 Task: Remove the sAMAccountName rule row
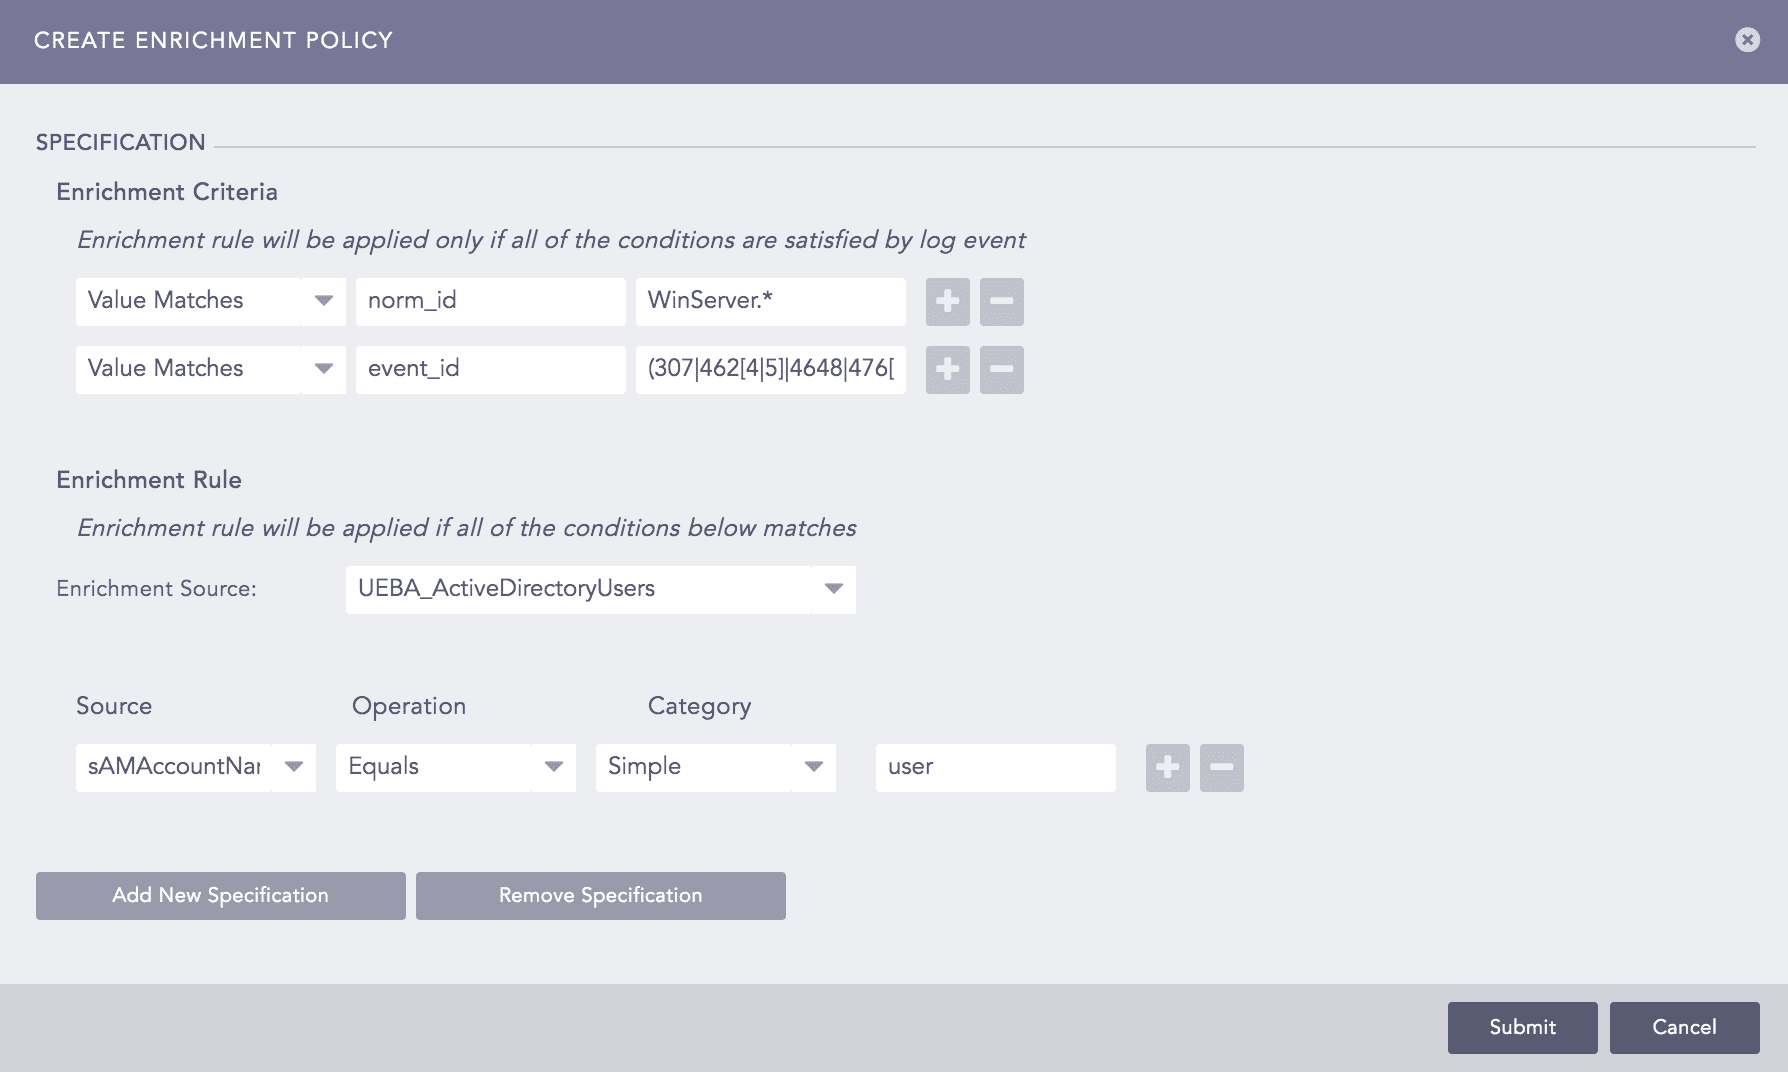(x=1221, y=768)
